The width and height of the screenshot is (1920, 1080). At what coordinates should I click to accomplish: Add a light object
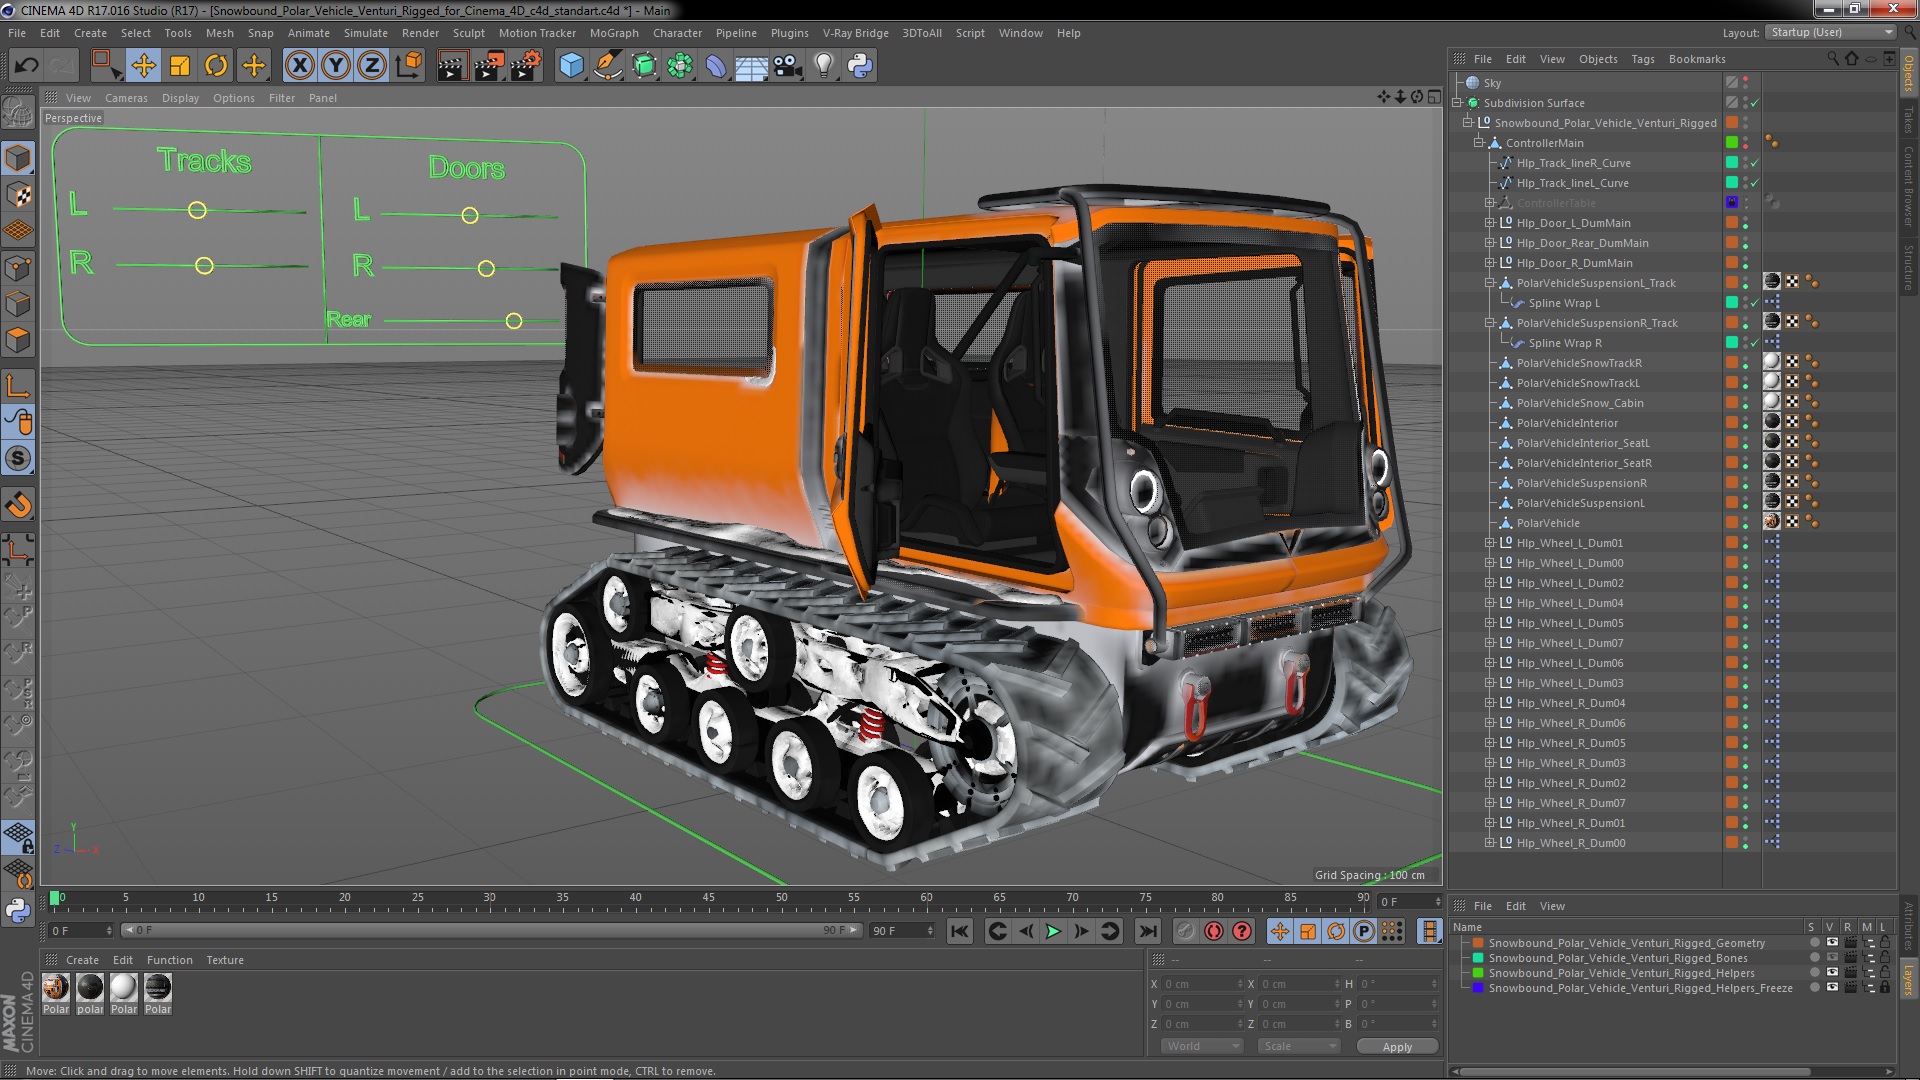coord(824,66)
